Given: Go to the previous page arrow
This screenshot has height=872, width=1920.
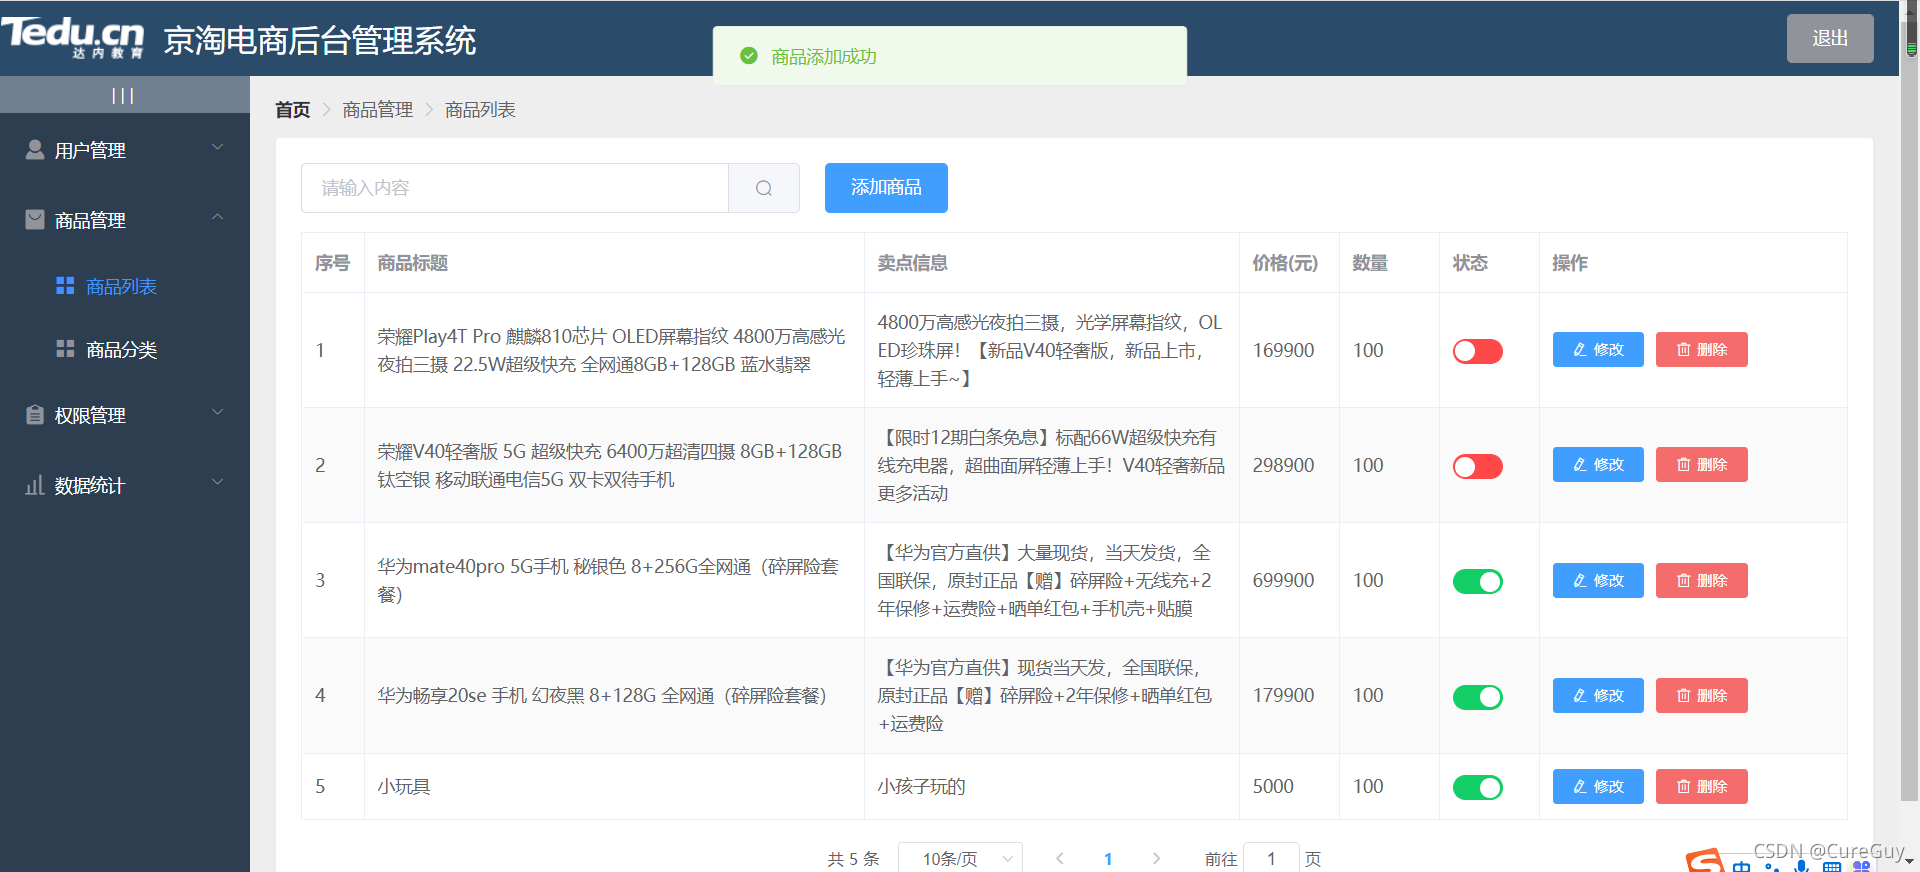Looking at the screenshot, I should pos(1060,858).
